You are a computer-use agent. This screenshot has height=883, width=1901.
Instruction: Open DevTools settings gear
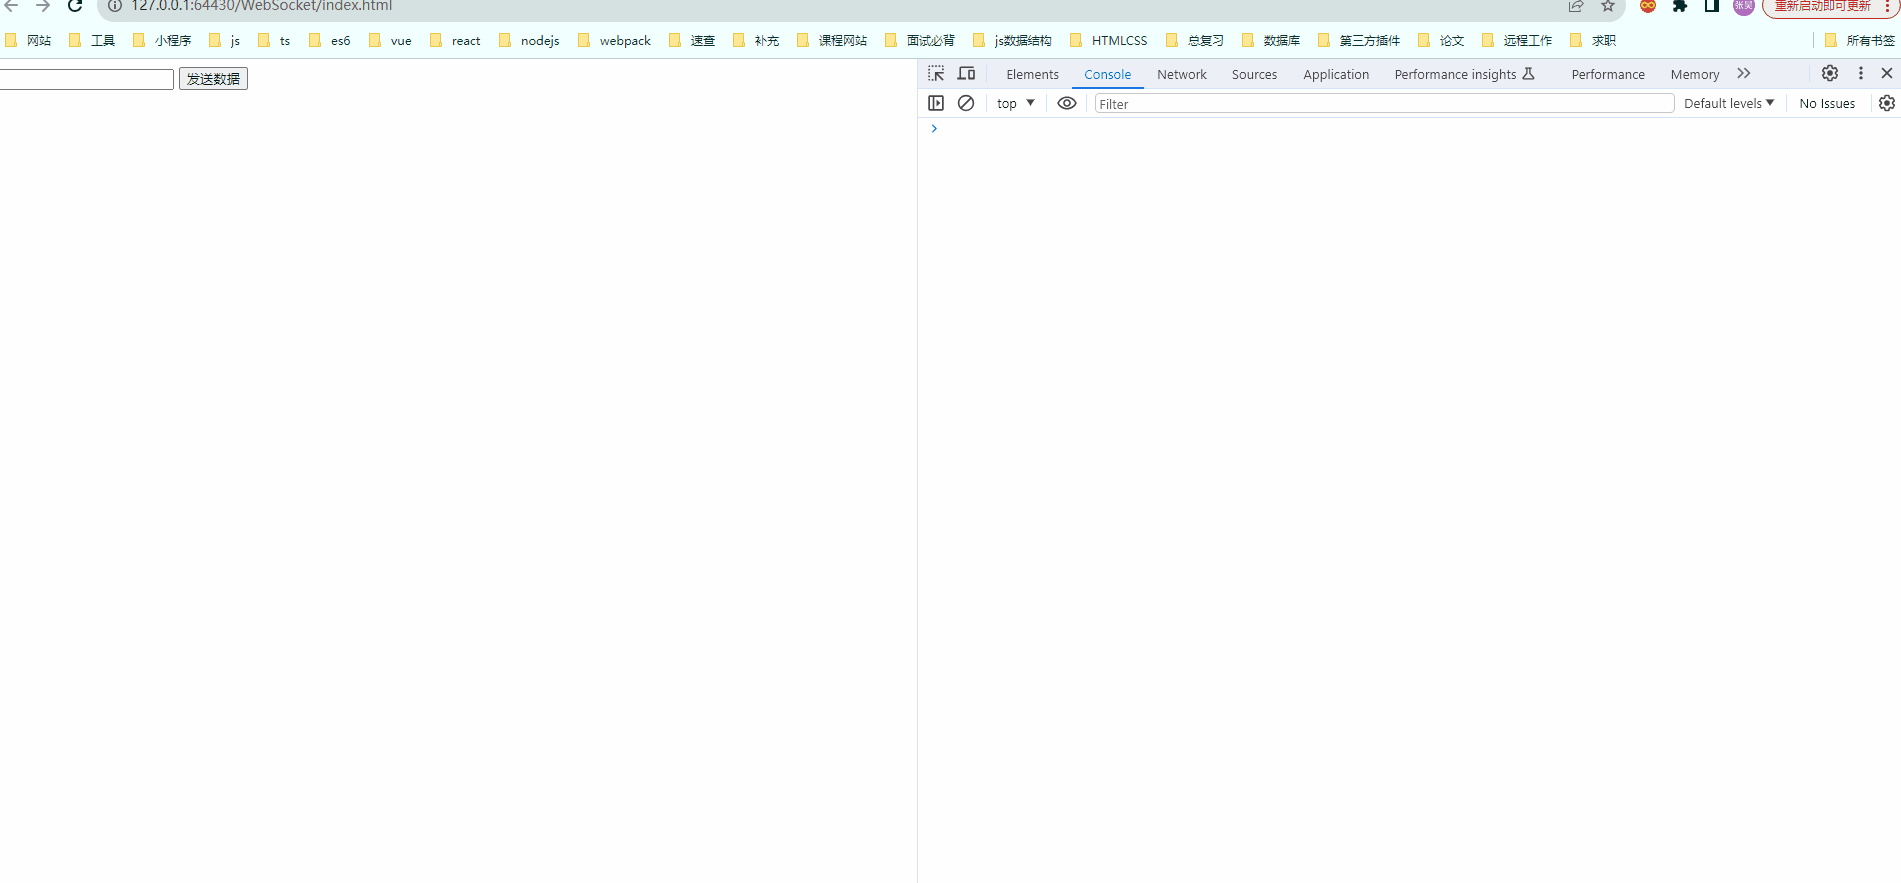(1830, 73)
